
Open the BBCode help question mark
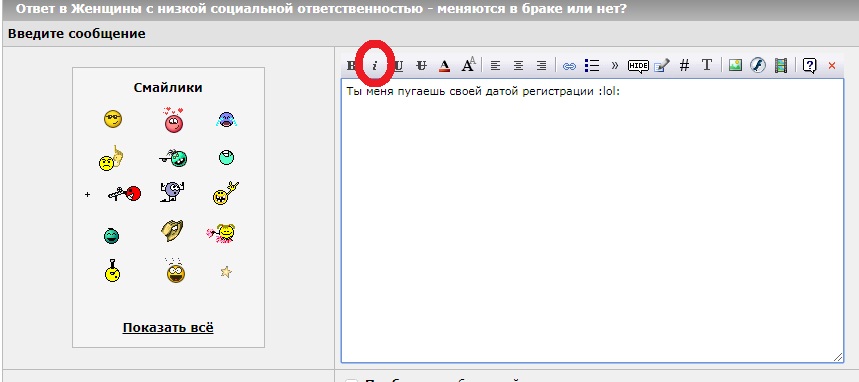809,66
